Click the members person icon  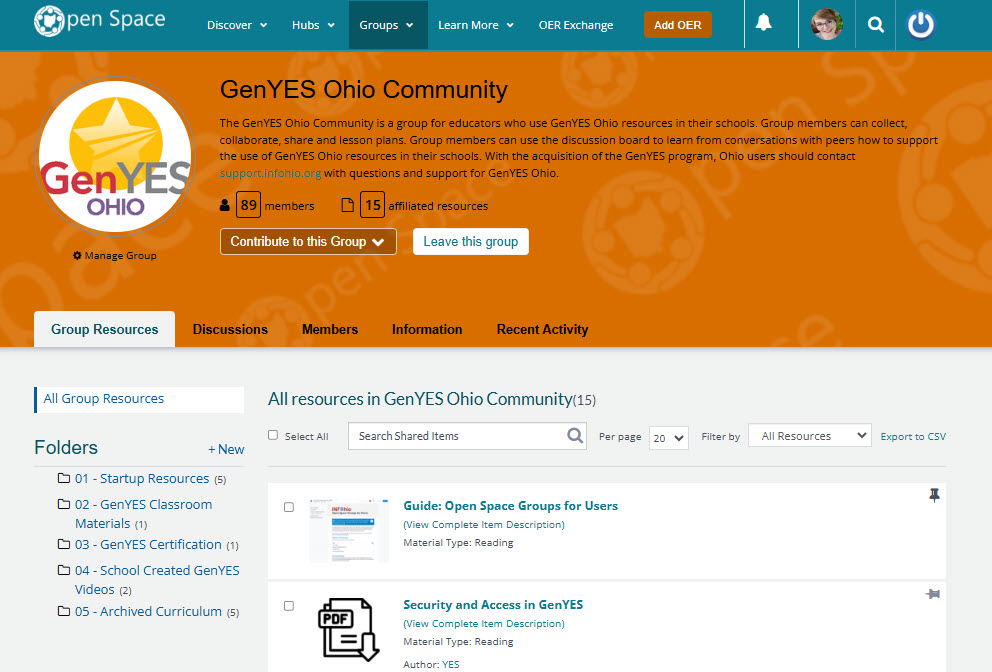coord(225,205)
